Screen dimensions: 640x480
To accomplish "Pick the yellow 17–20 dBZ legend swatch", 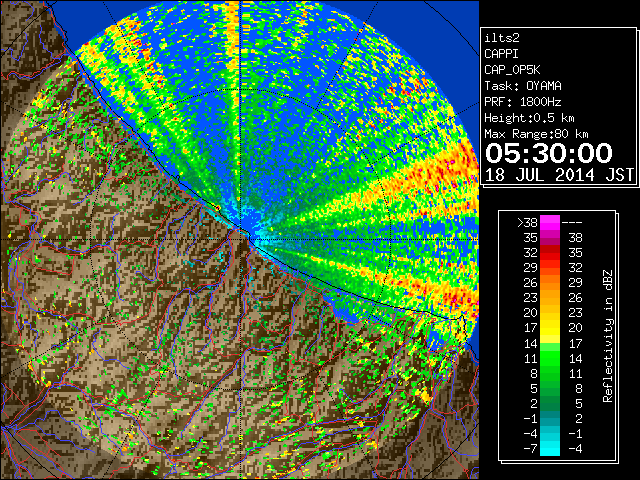I will click(550, 328).
